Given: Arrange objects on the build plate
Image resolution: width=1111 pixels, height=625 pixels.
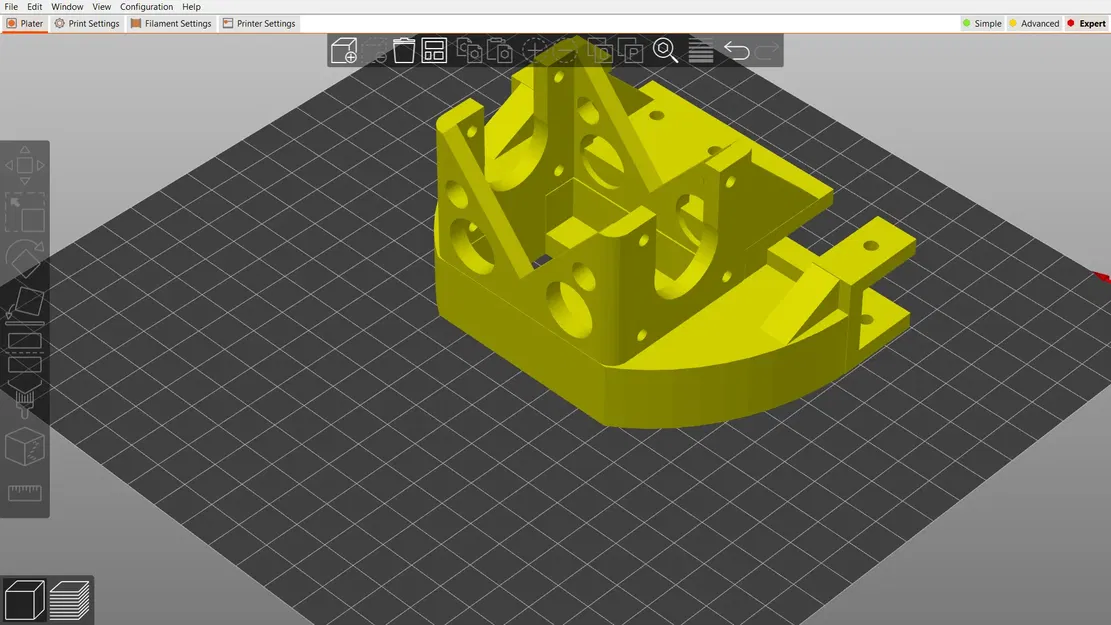Looking at the screenshot, I should click(x=433, y=50).
